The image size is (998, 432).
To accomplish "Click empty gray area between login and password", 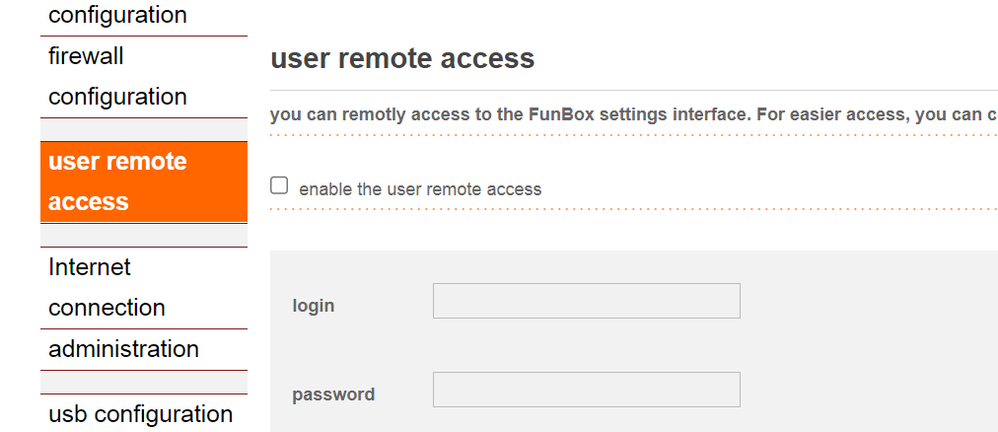I will (600, 345).
